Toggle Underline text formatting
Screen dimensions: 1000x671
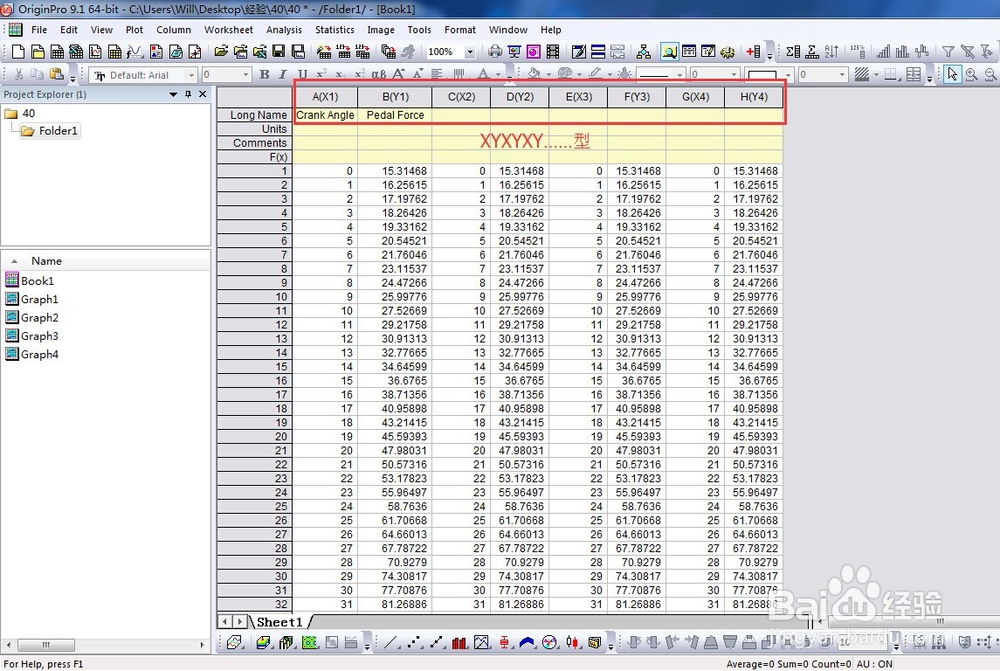(x=302, y=75)
